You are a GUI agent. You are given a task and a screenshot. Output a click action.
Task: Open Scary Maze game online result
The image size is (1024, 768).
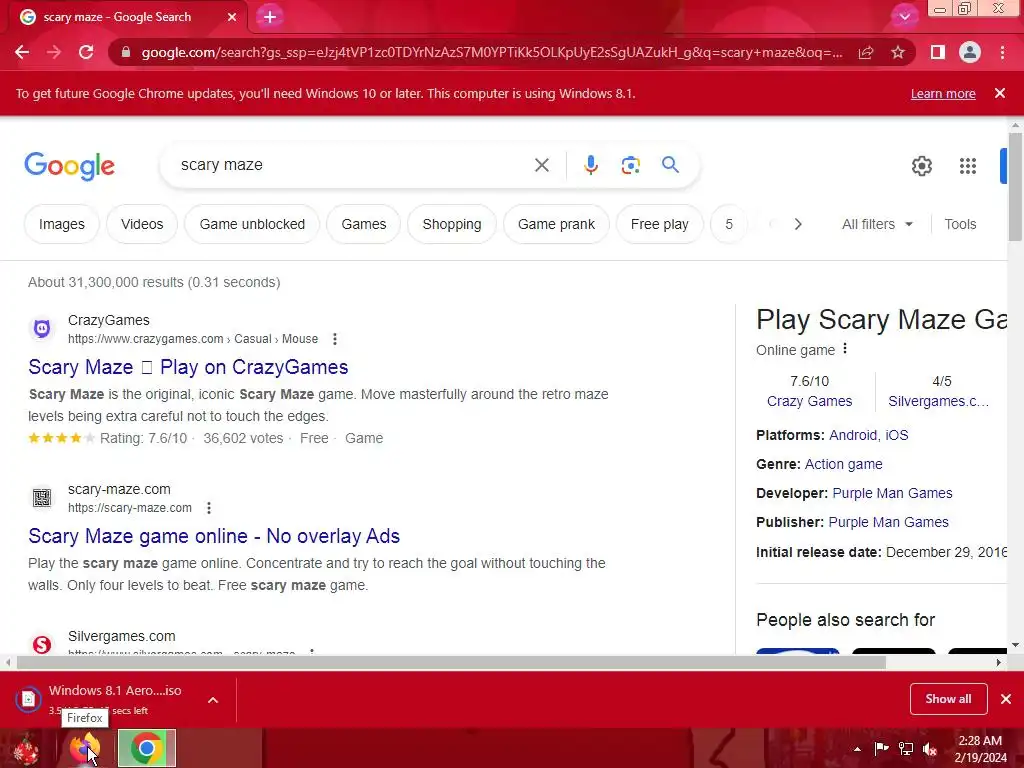(x=214, y=536)
